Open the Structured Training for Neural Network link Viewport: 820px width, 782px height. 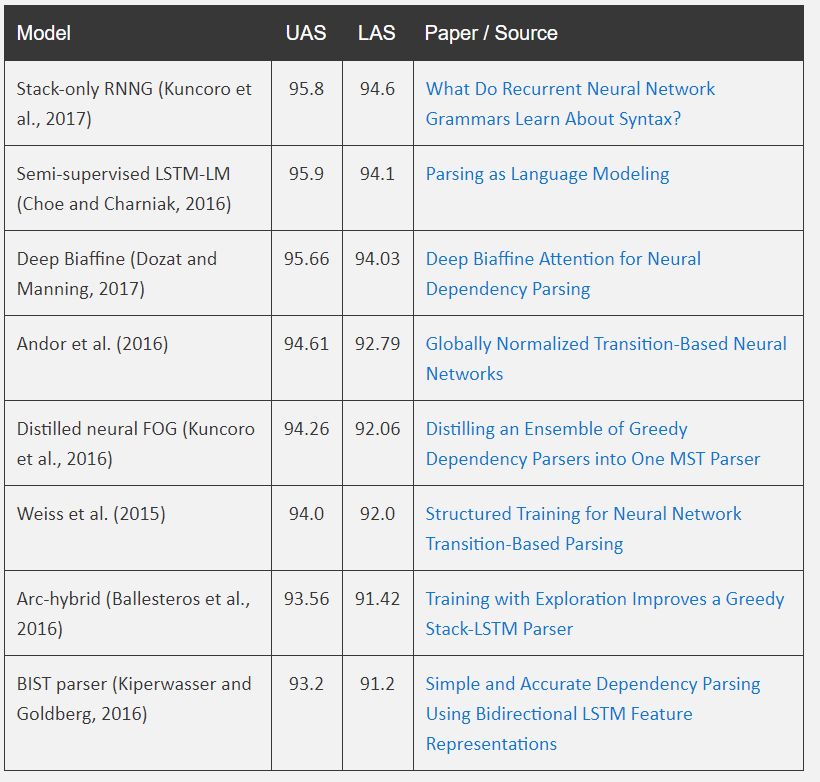click(x=583, y=529)
